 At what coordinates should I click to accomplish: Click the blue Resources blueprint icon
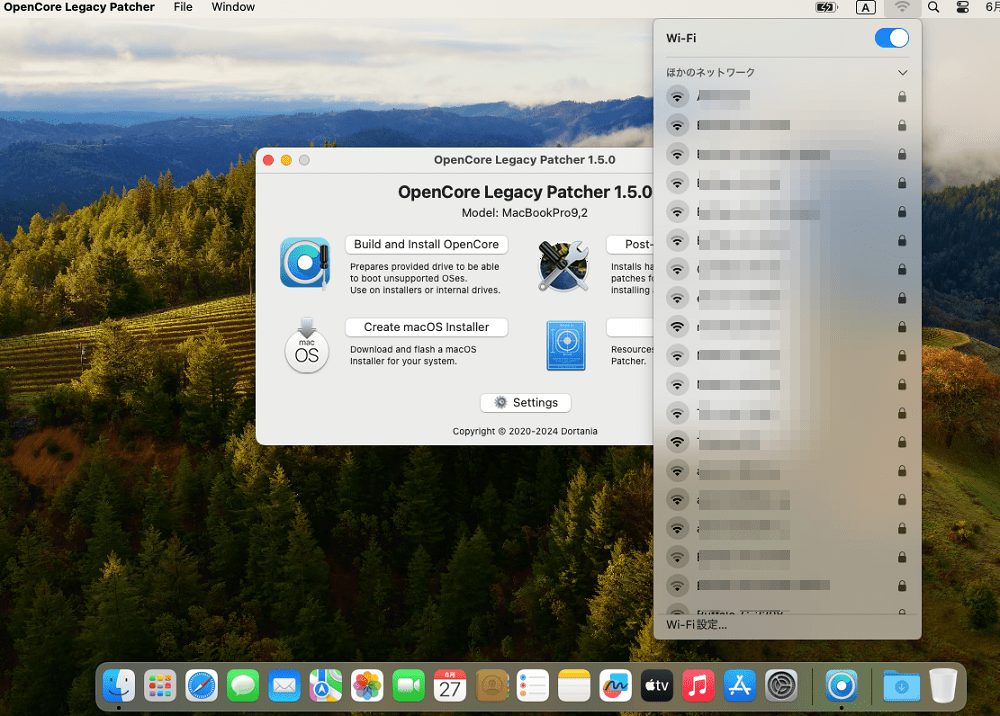[566, 346]
